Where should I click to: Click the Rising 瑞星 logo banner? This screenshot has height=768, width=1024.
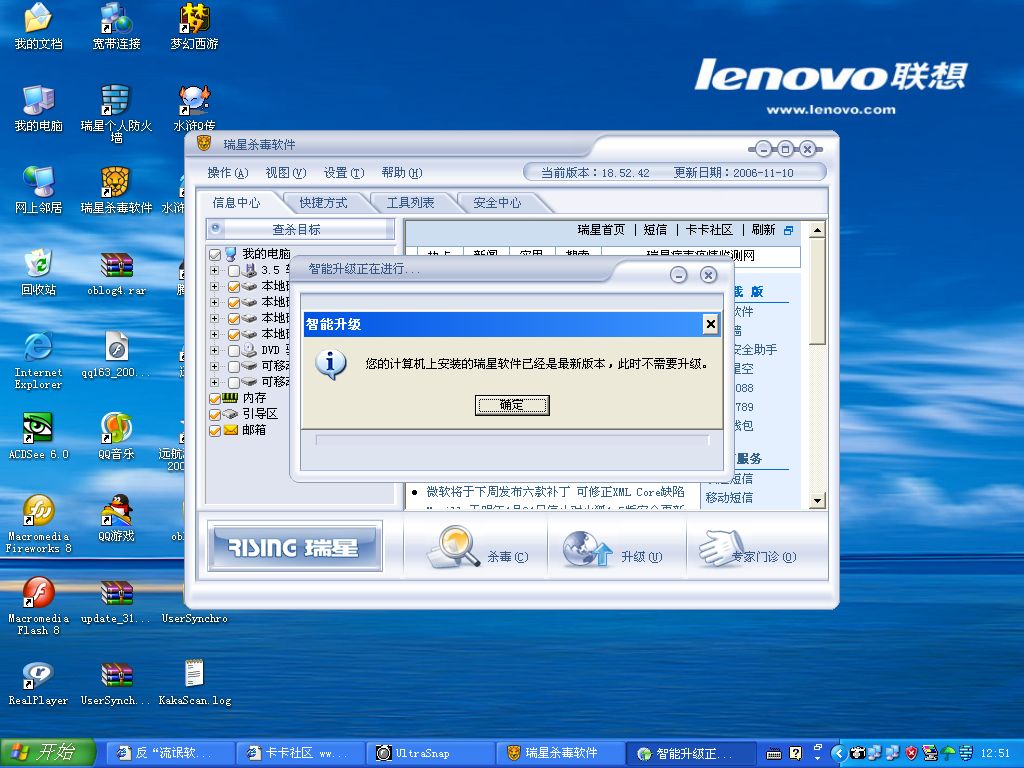coord(295,546)
